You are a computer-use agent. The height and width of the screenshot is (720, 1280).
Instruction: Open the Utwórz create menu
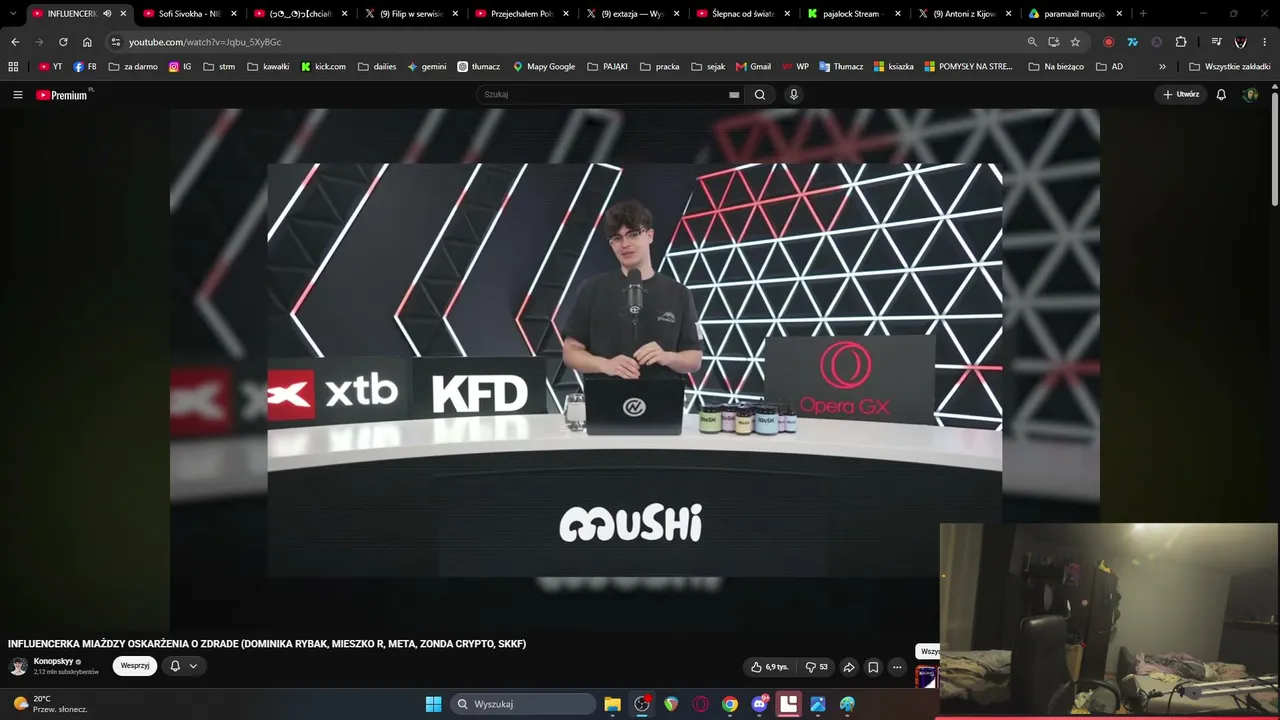tap(1181, 95)
